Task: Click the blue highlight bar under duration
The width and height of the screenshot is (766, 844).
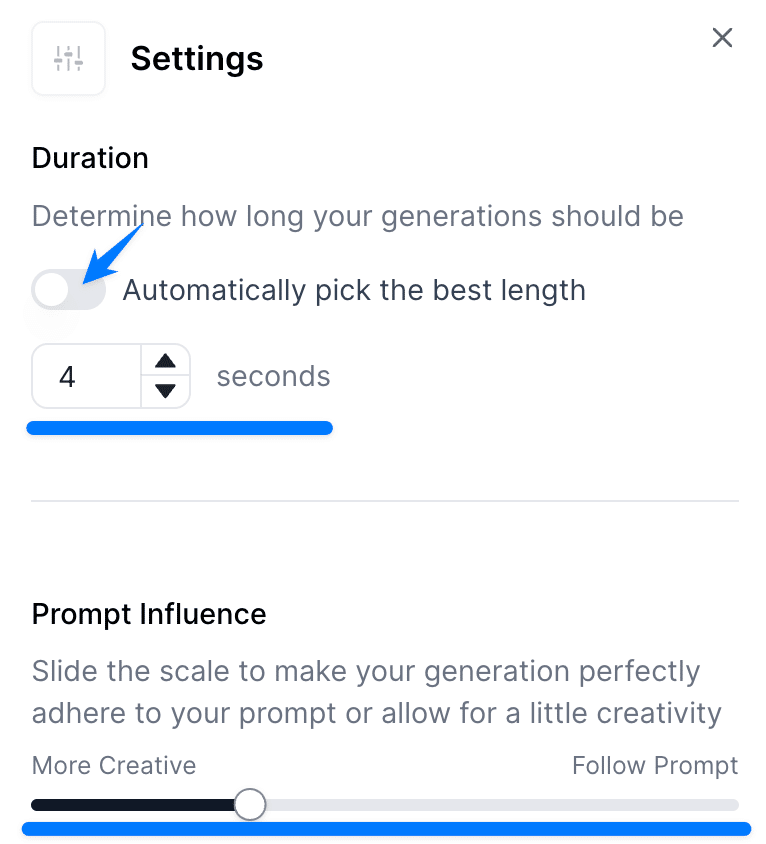Action: pos(180,429)
